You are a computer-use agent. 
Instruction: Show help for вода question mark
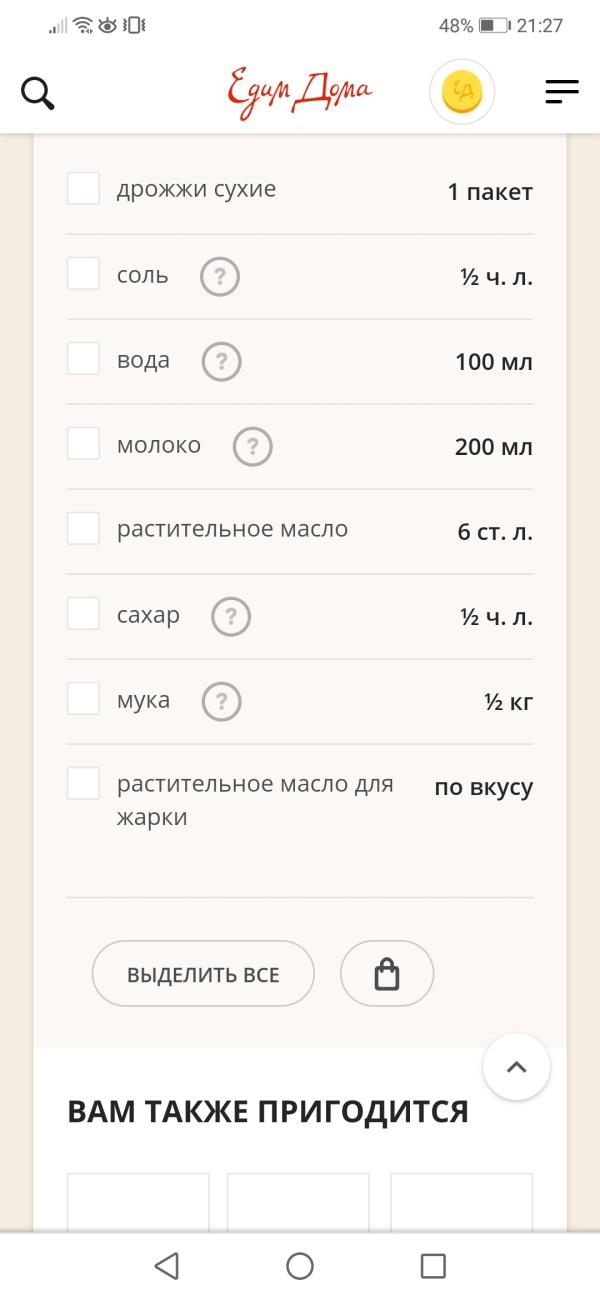point(222,362)
